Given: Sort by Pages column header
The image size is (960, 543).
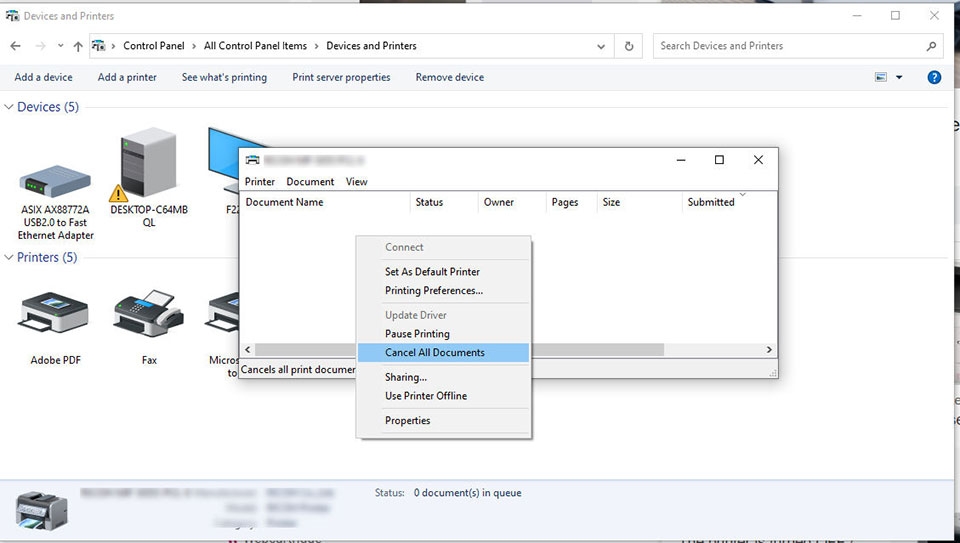Looking at the screenshot, I should 571,202.
